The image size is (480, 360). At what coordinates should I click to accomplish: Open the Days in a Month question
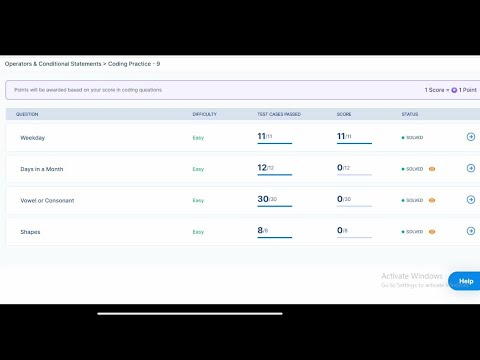(42, 169)
